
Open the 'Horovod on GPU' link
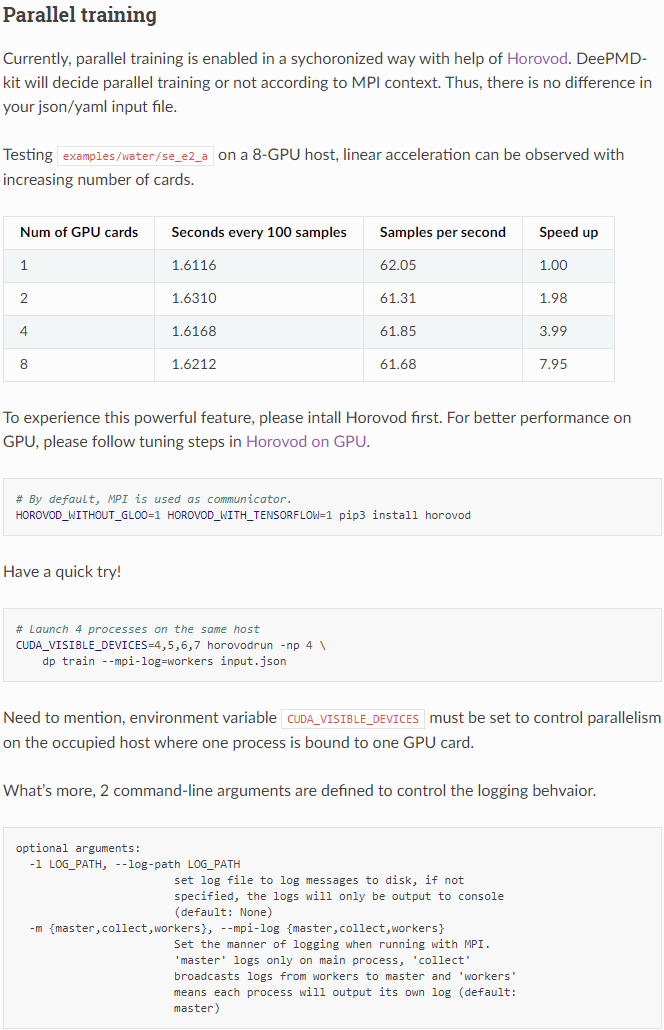click(306, 440)
